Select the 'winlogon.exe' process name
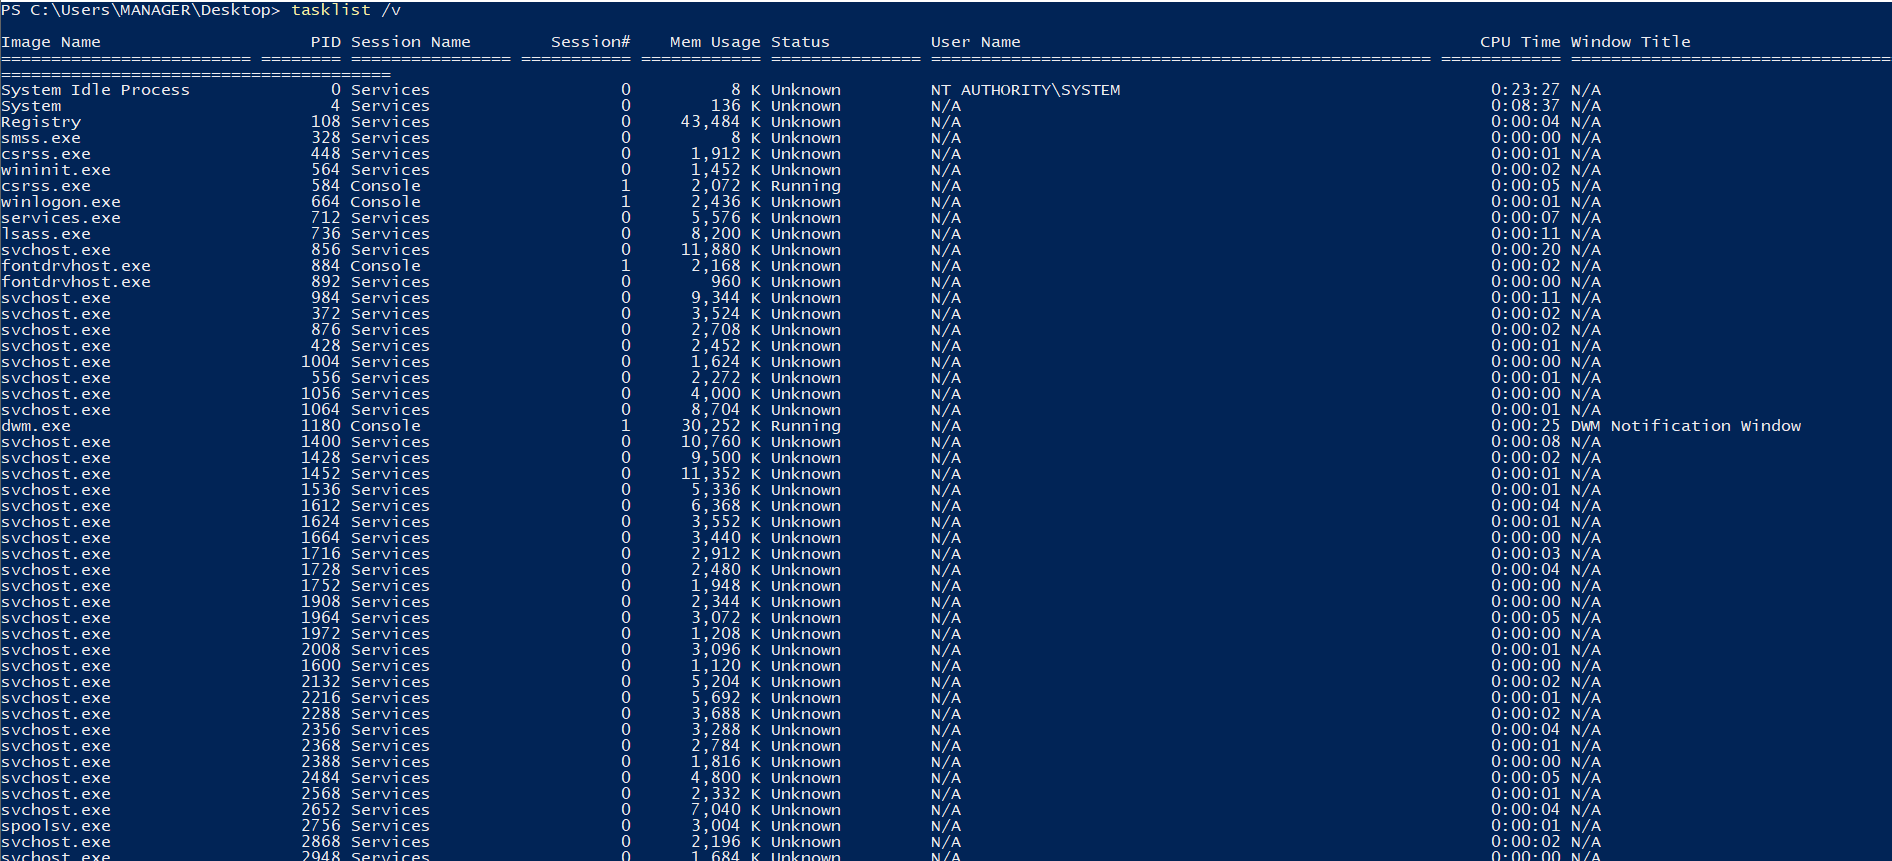Screen dimensions: 1892x861 pos(61,202)
